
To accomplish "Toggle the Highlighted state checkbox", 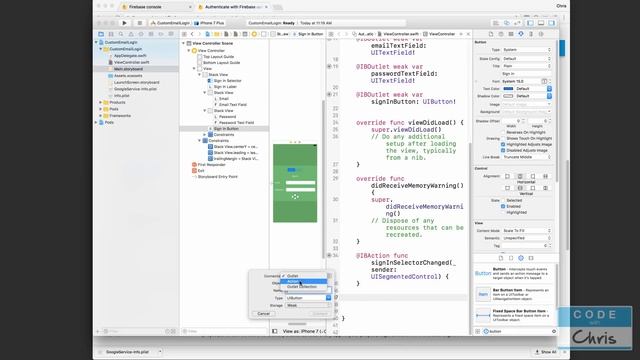I will point(503,213).
